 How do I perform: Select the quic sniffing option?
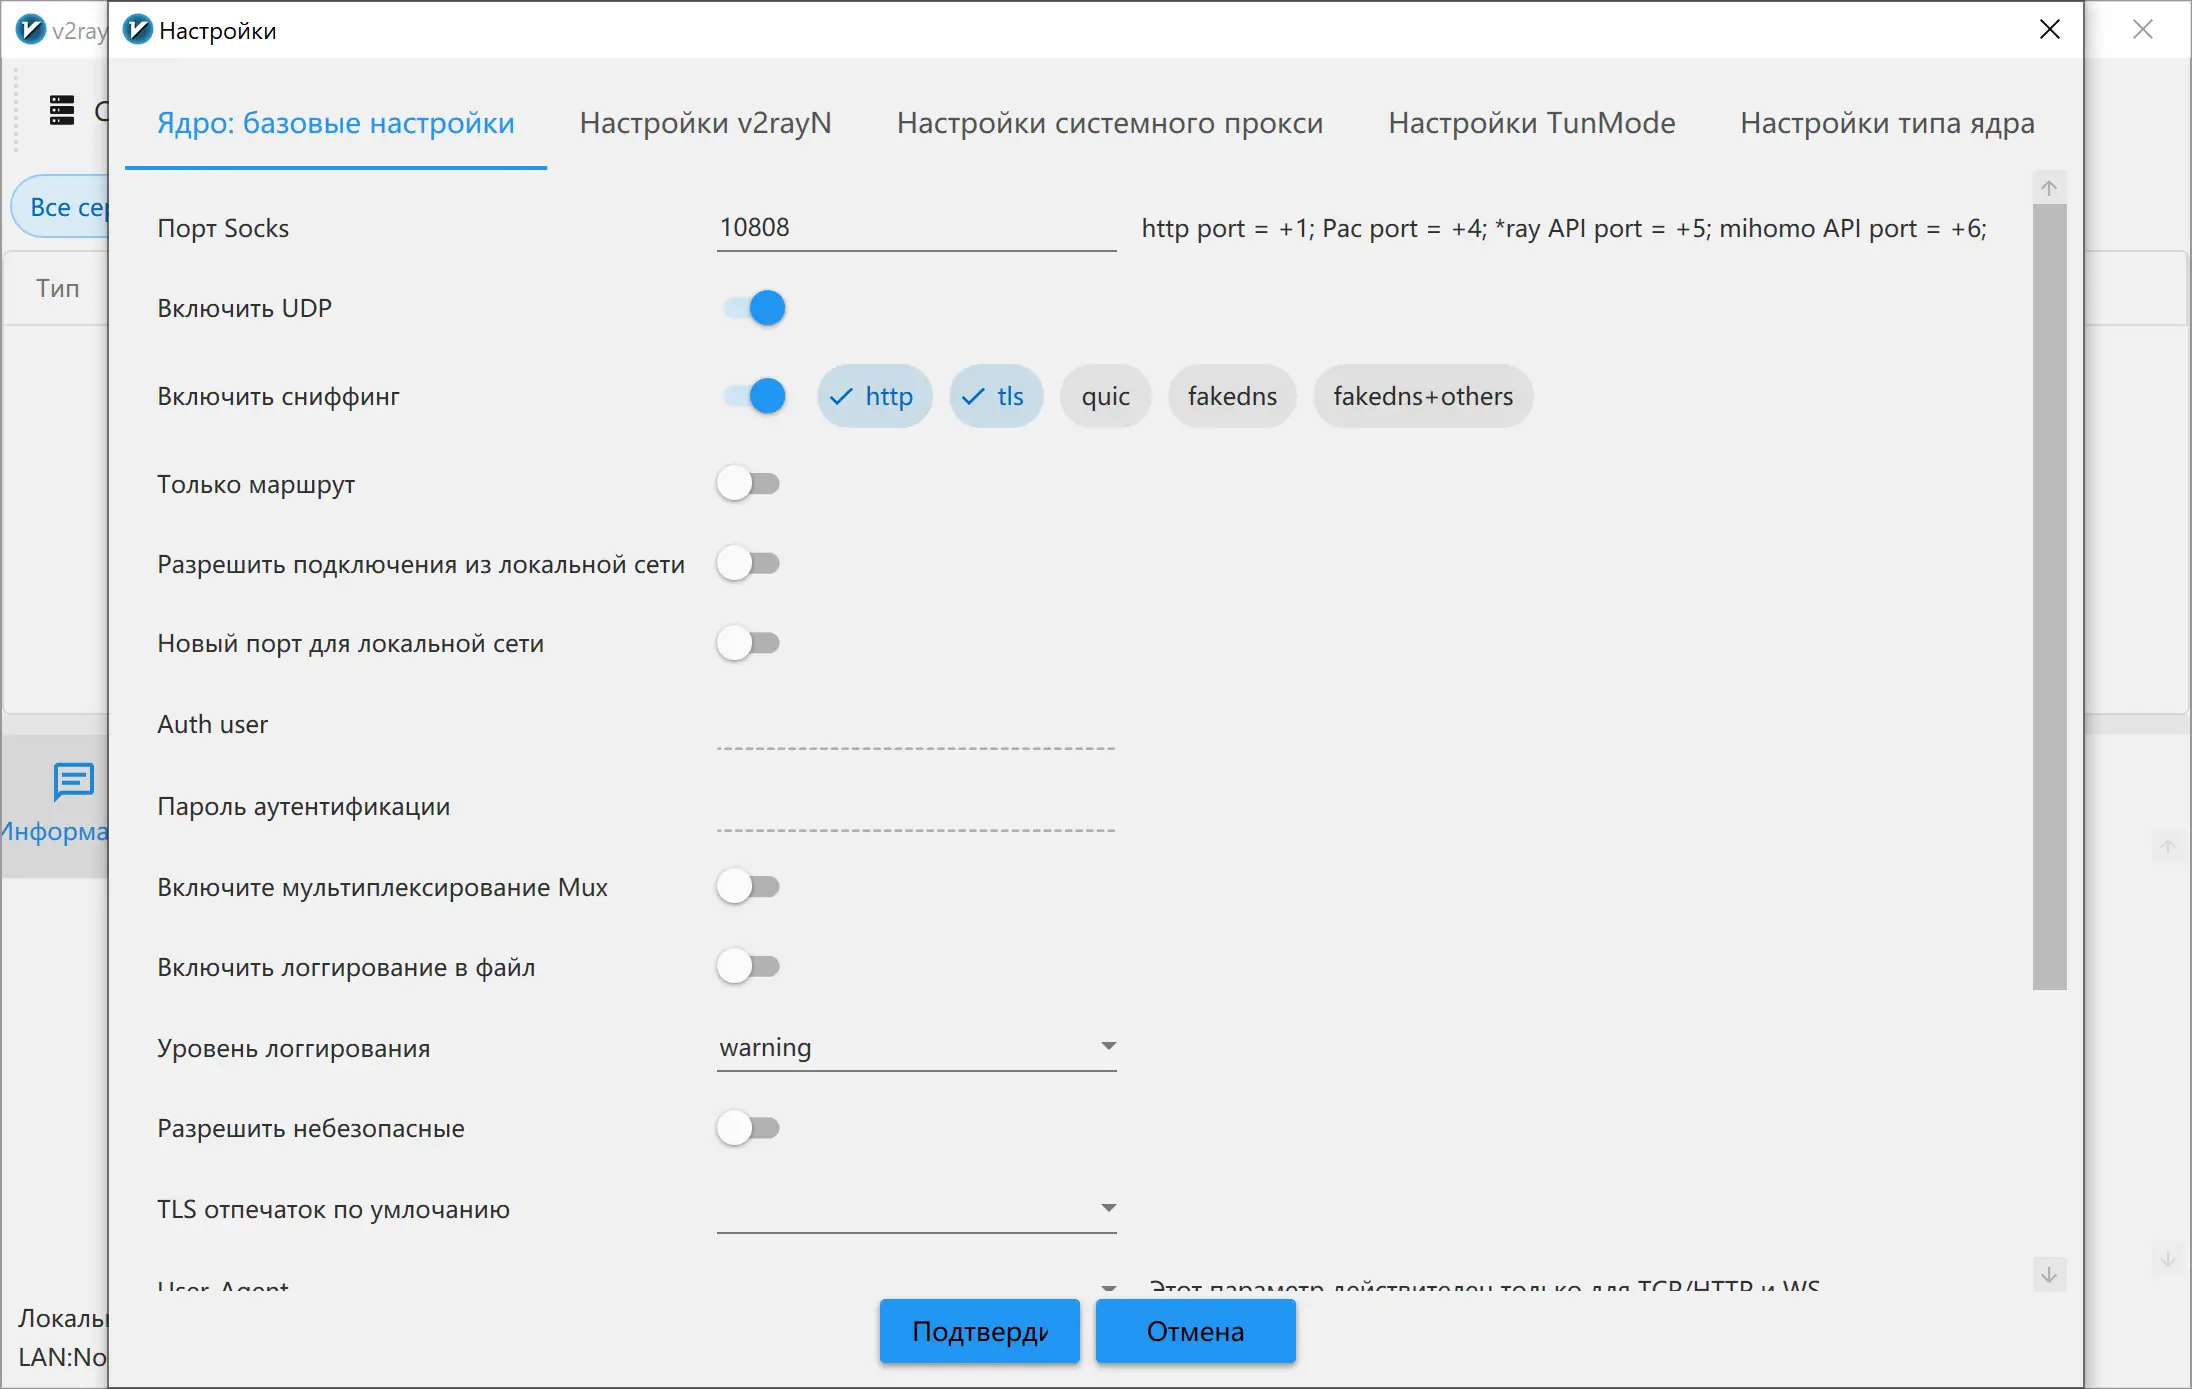coord(1105,396)
